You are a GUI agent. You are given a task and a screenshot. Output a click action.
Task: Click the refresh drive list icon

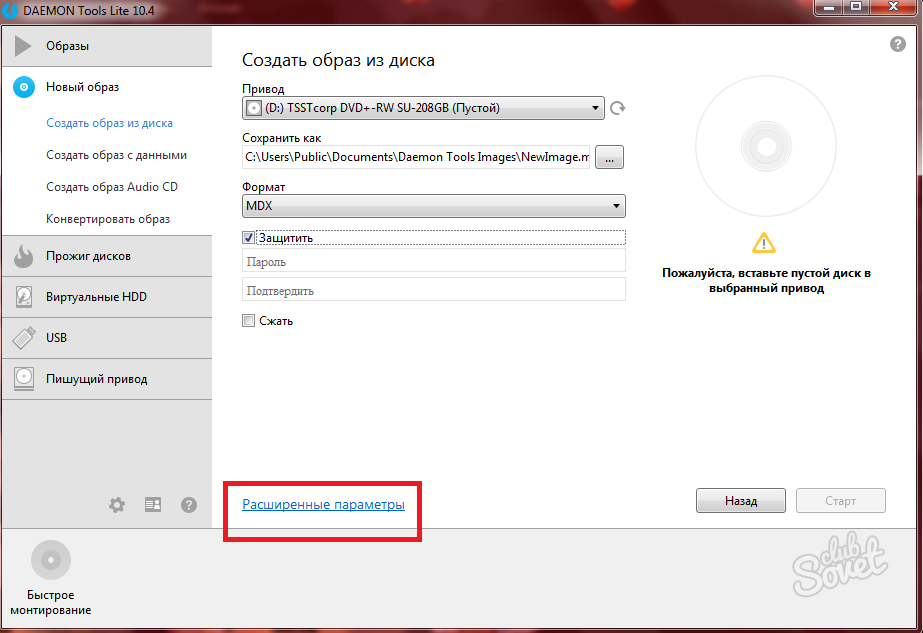[618, 108]
